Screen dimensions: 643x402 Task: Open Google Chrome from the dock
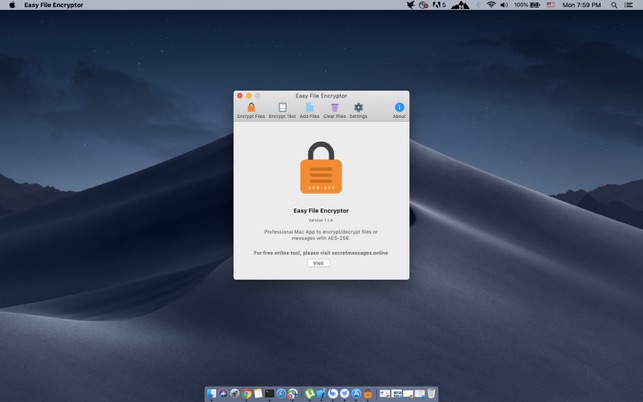(x=246, y=394)
